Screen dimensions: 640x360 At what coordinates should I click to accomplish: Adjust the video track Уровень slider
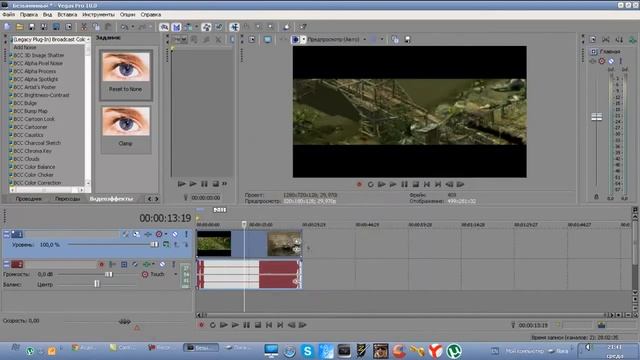[154, 244]
